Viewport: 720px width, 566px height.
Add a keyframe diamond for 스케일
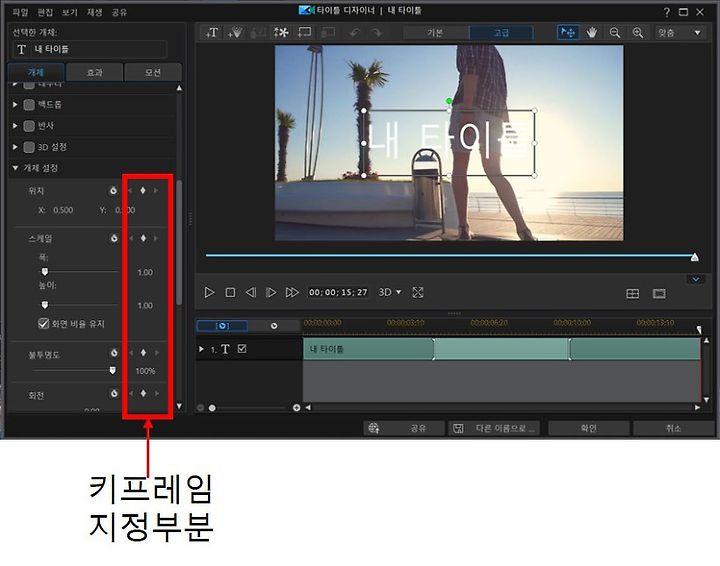coord(143,238)
